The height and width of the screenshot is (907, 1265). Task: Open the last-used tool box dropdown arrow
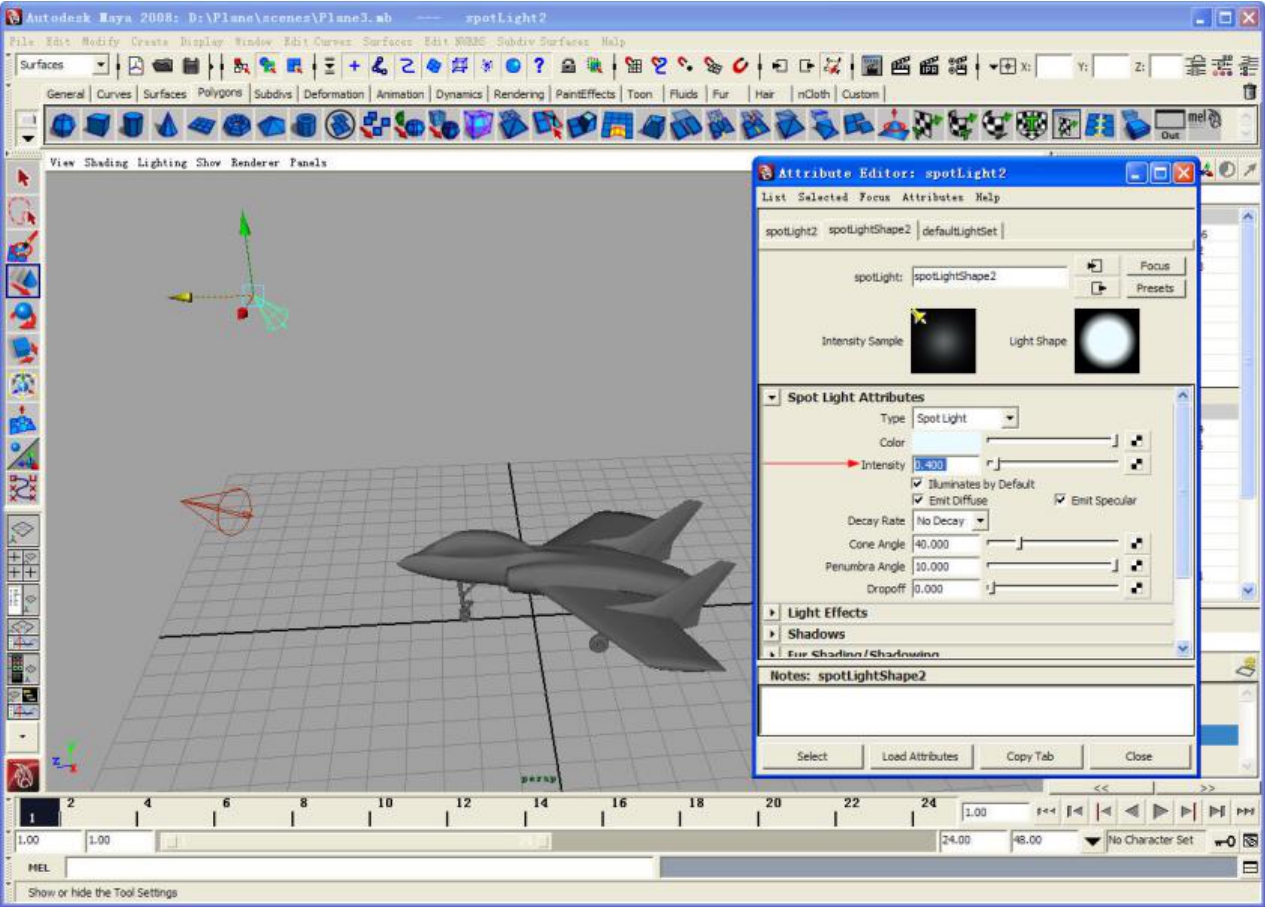click(24, 738)
